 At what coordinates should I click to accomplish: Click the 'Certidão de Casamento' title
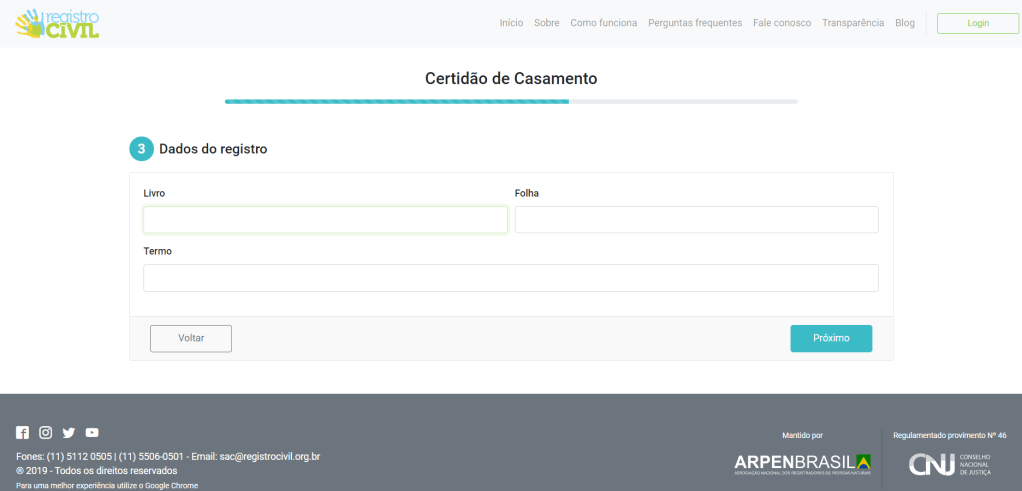[511, 79]
